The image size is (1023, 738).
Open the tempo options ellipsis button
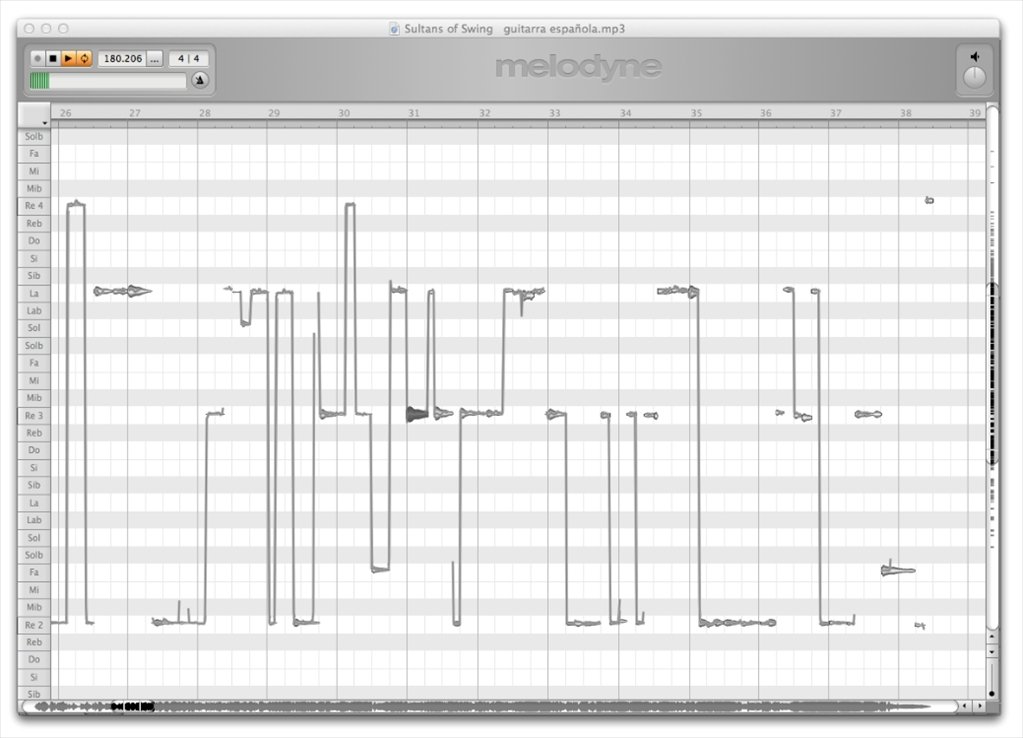pos(155,59)
